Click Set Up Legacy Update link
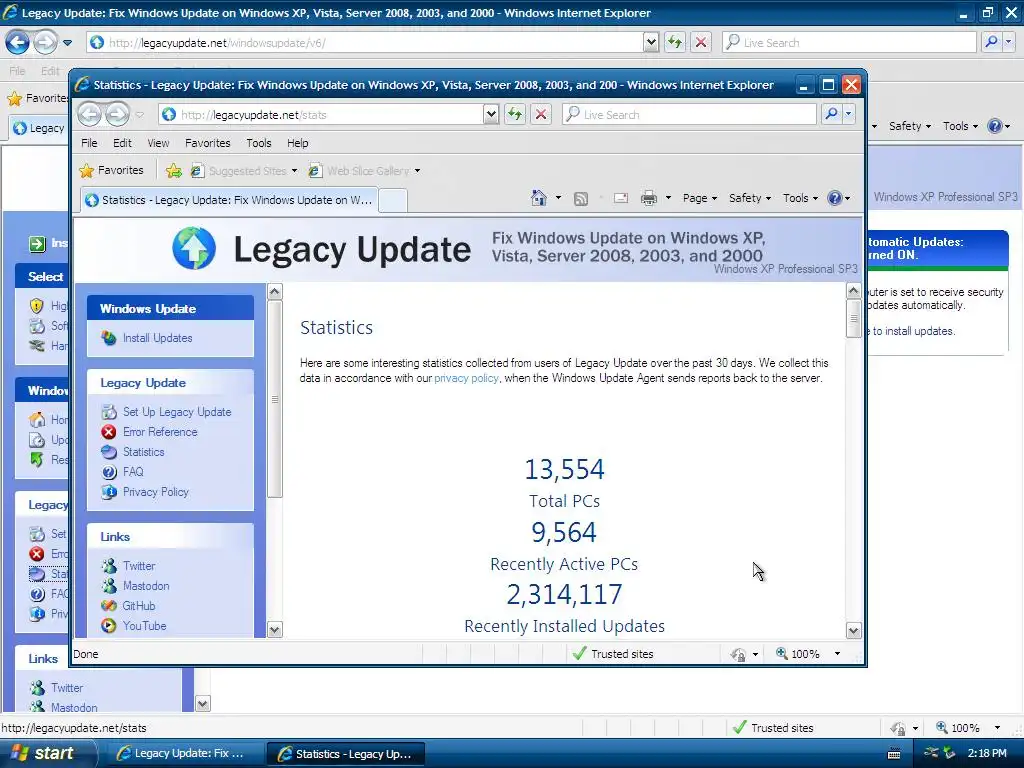Viewport: 1024px width, 768px height. [177, 412]
